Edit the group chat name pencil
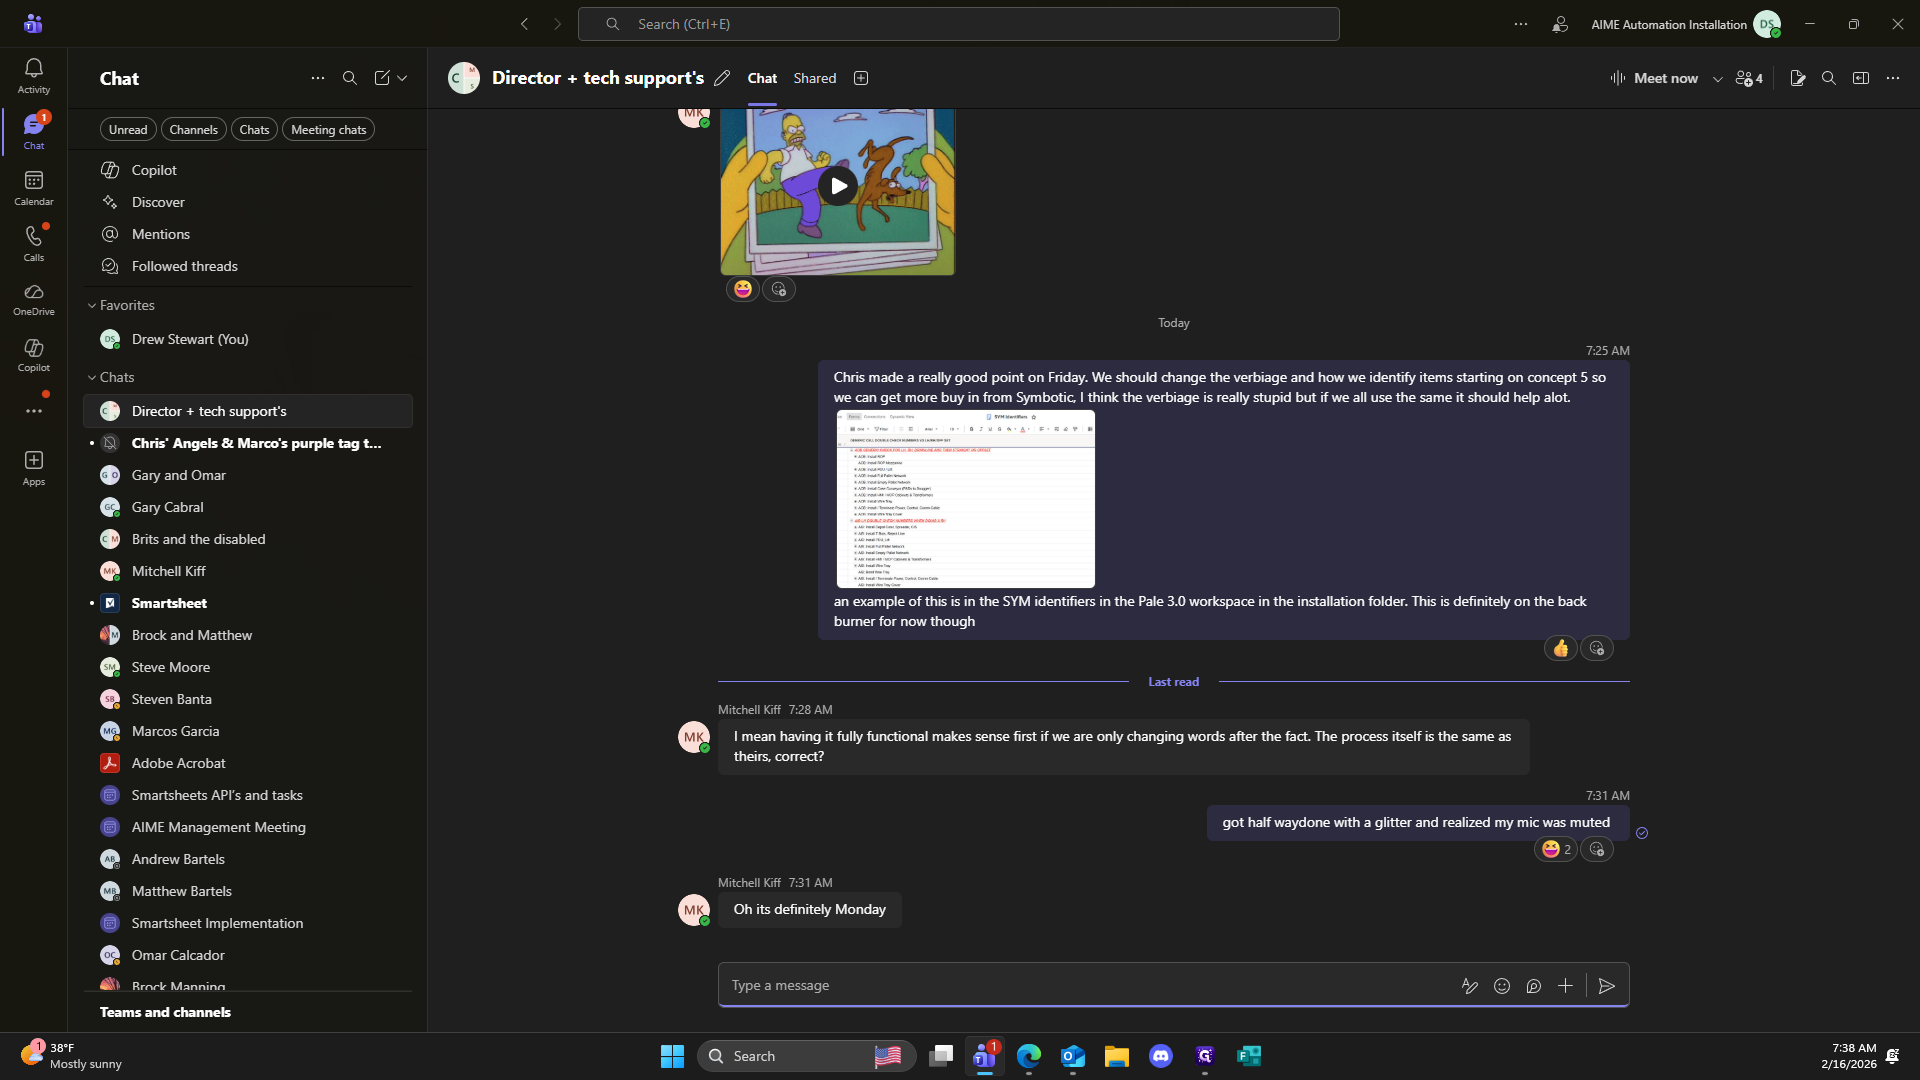Screen dimensions: 1920x1080 [722, 78]
